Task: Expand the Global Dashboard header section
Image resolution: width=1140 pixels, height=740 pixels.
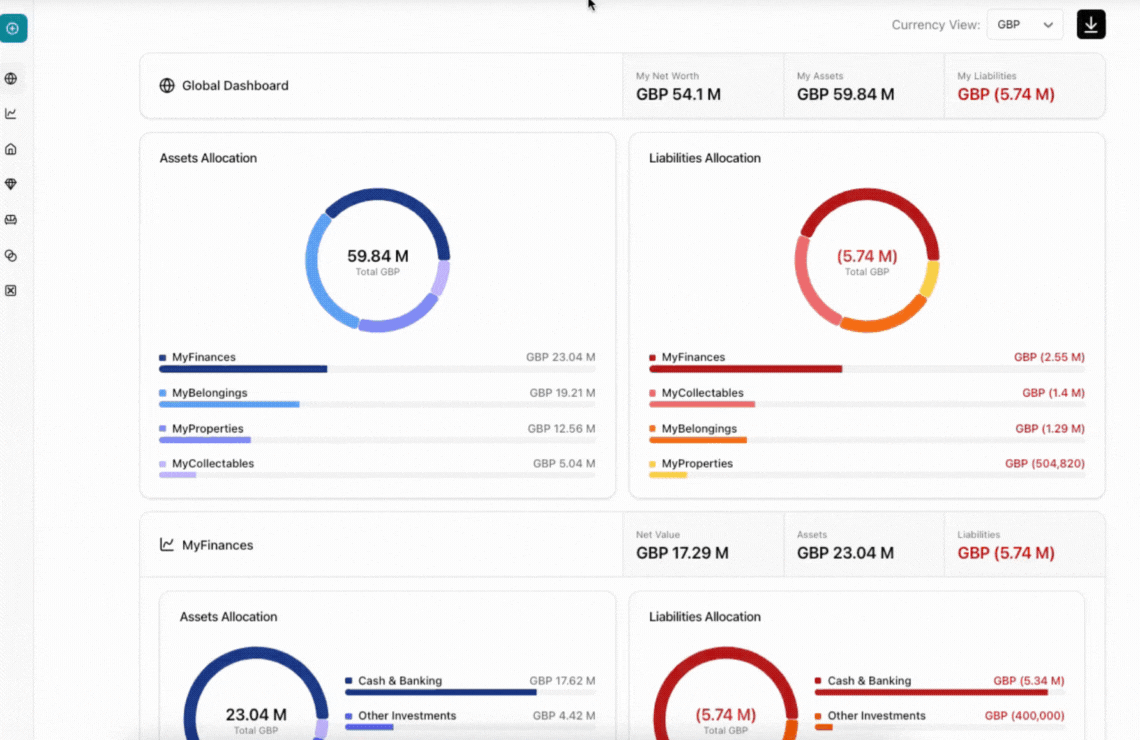Action: coord(380,85)
